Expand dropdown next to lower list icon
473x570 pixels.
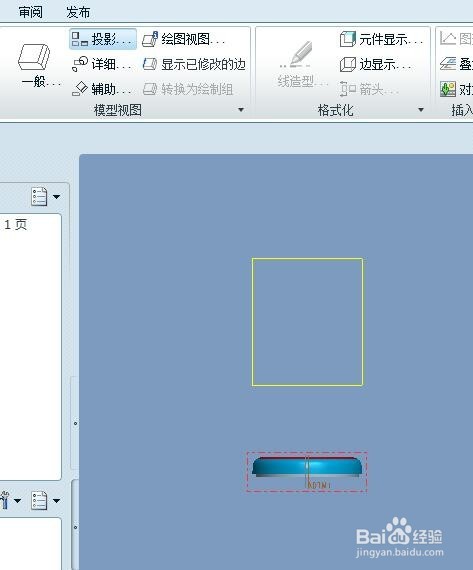point(56,501)
